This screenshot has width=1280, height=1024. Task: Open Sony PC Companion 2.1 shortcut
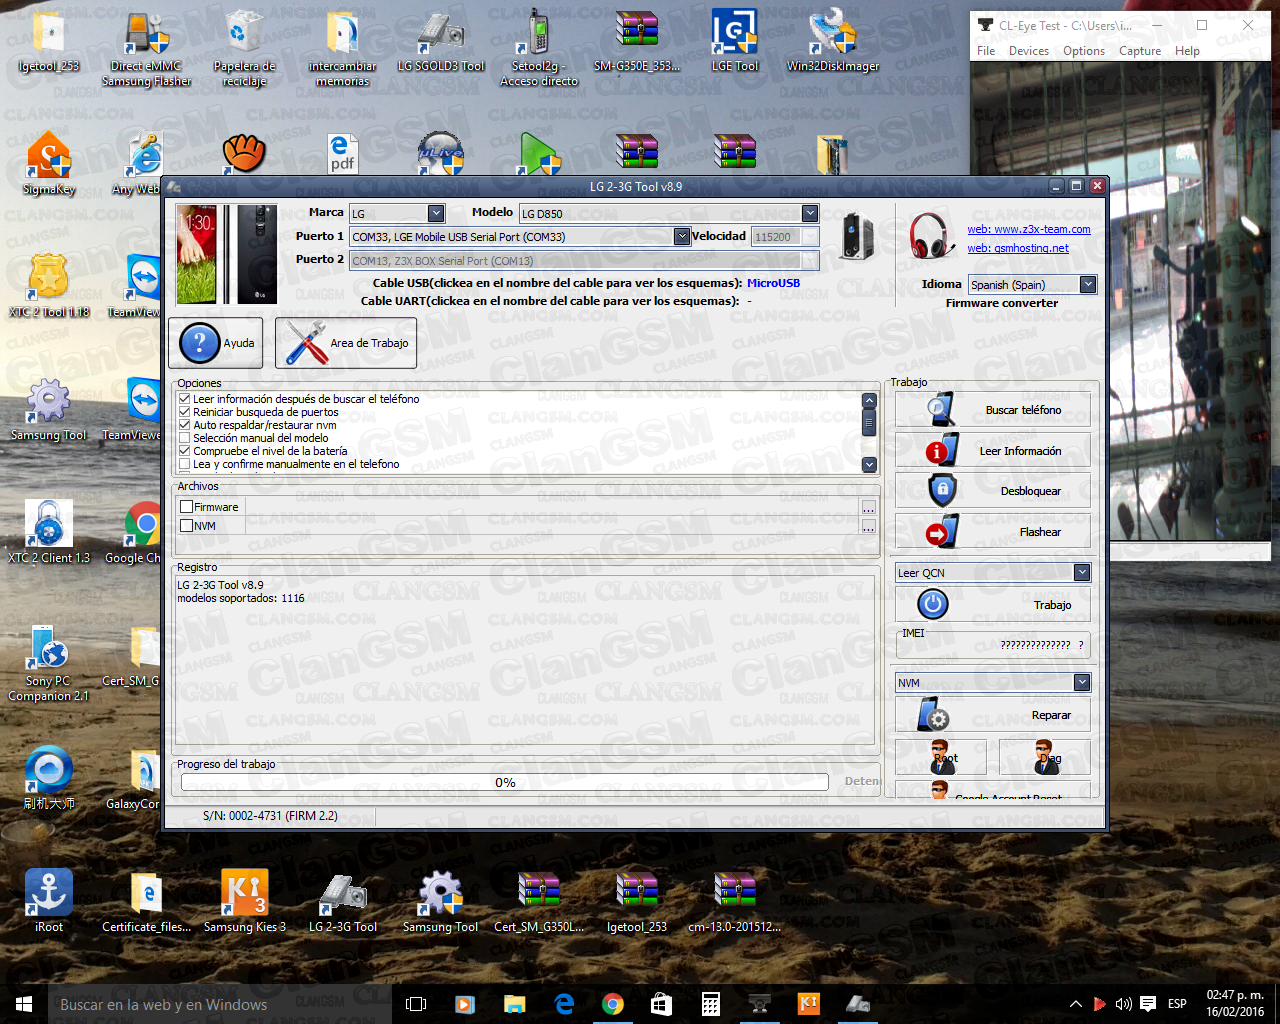pos(49,663)
